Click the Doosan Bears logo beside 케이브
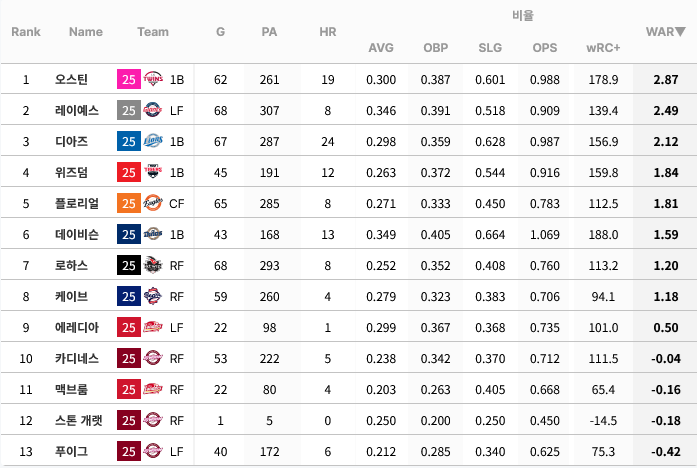 (x=153, y=296)
